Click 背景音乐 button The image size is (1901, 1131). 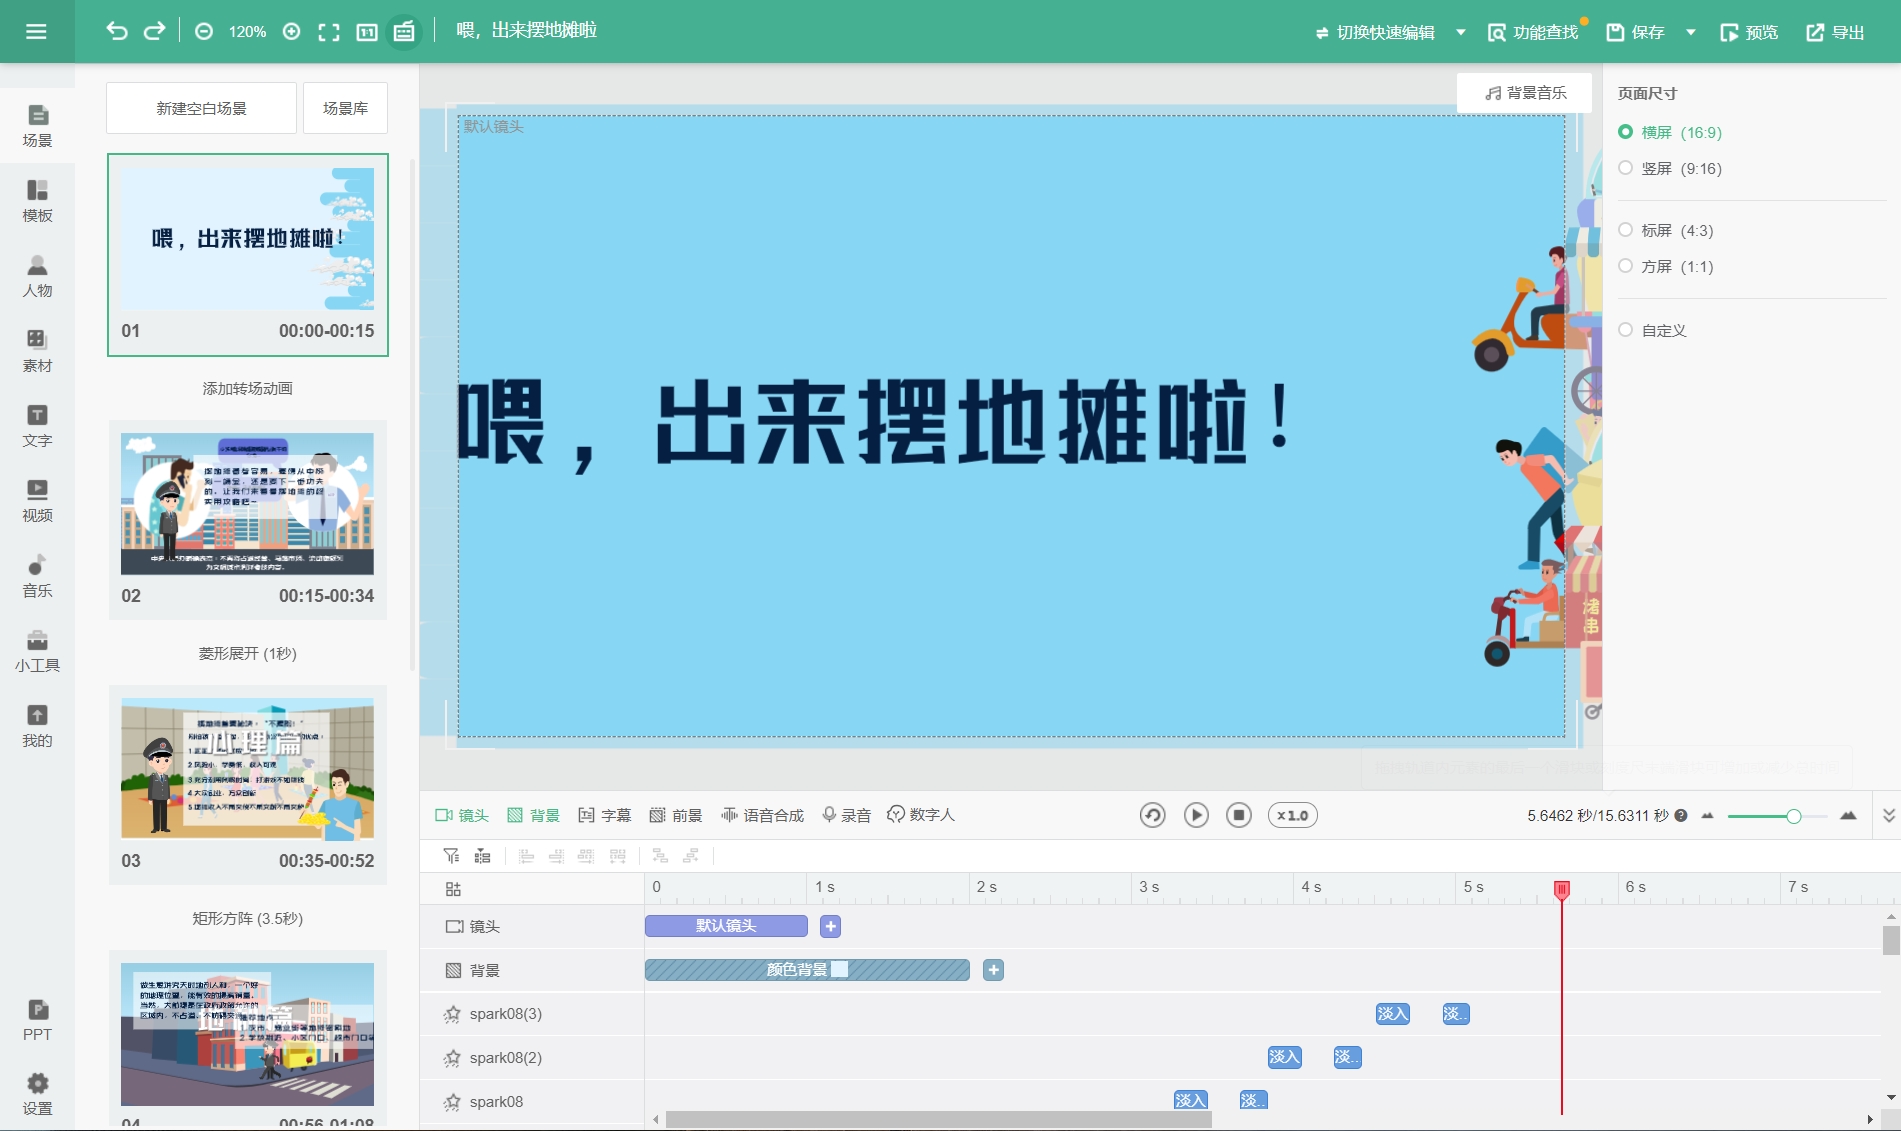pos(1525,92)
